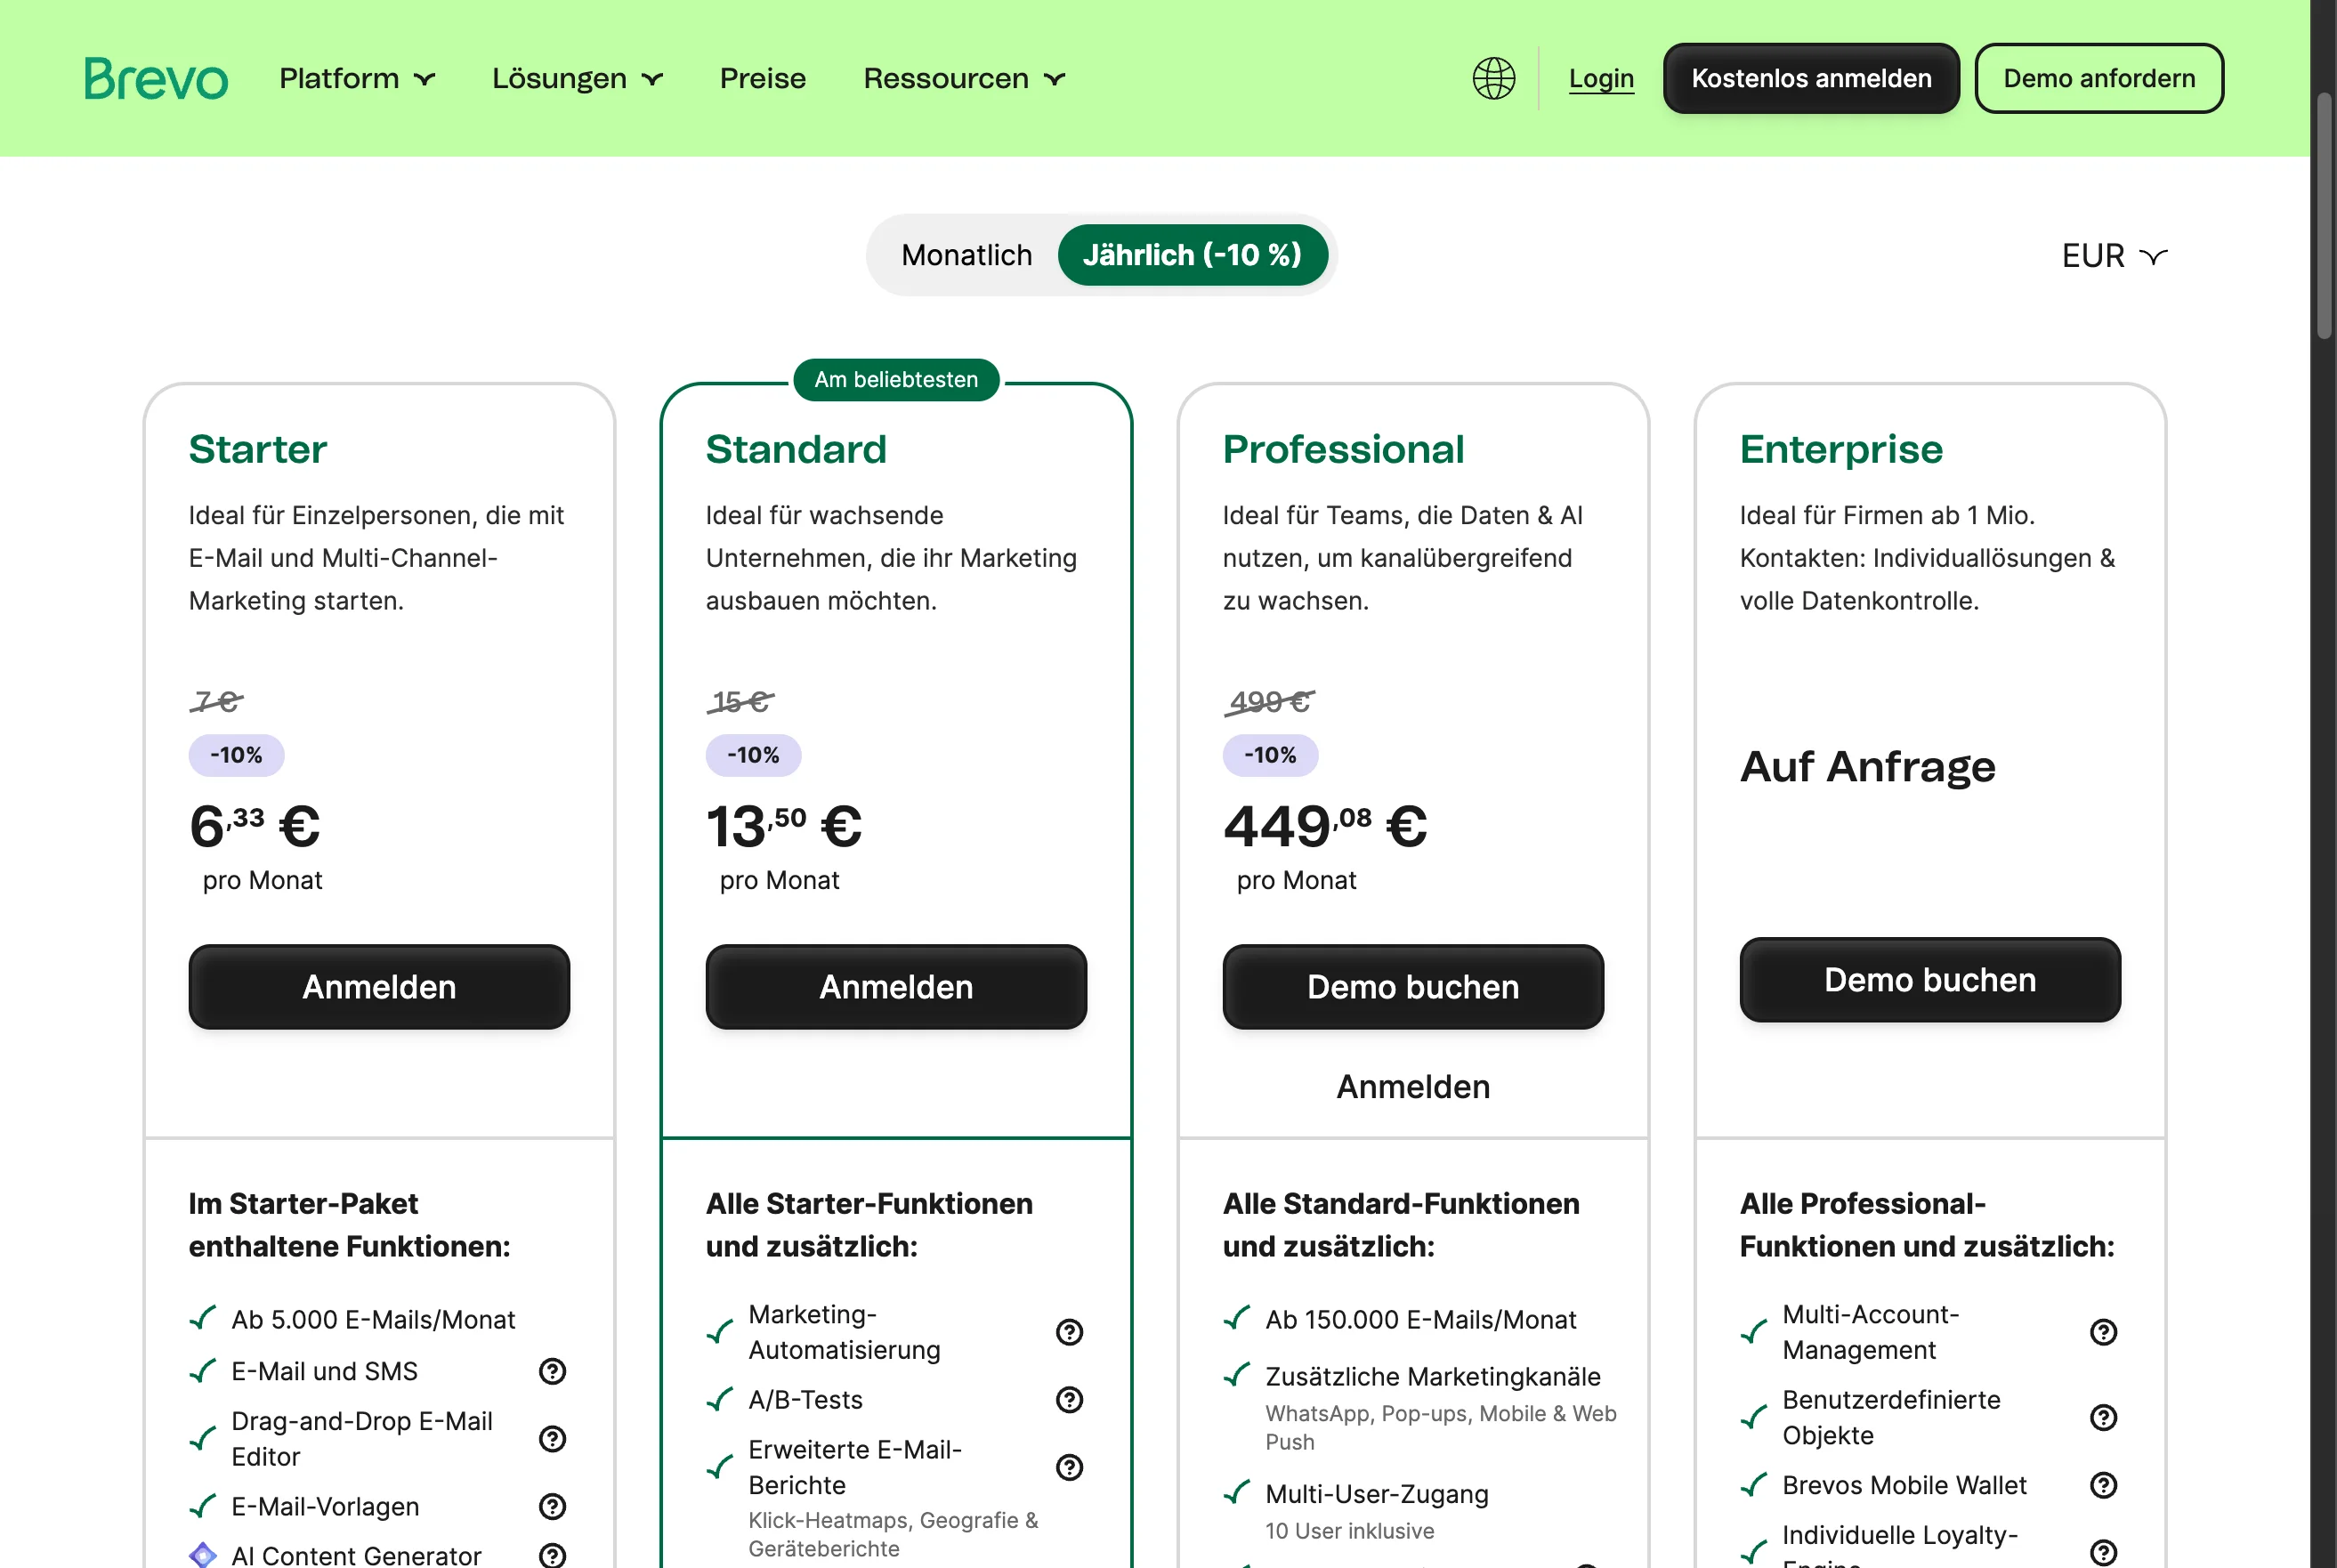The image size is (2337, 1568).
Task: Go to the Preise page
Action: coord(762,78)
